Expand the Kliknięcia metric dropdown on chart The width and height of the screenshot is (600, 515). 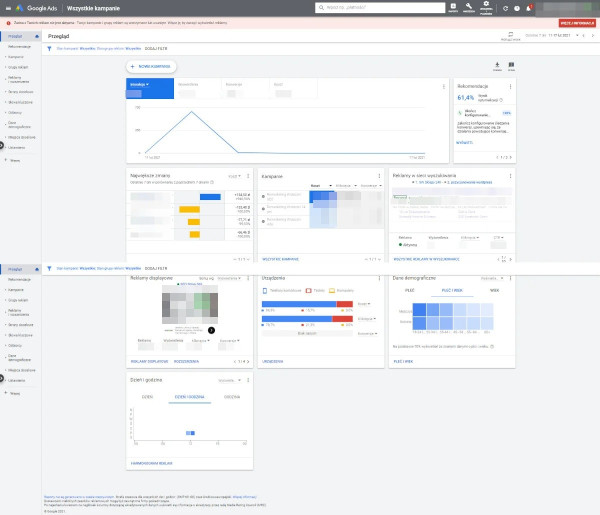140,85
